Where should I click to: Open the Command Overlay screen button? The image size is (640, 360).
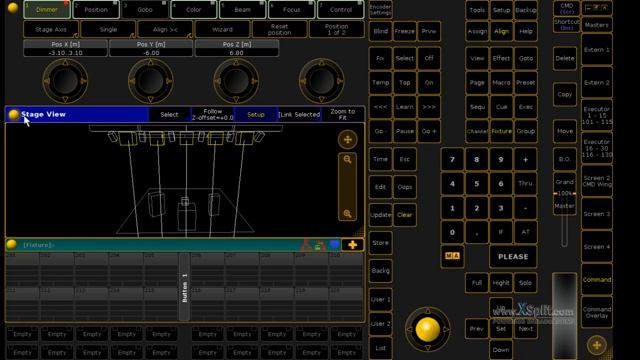click(x=596, y=312)
